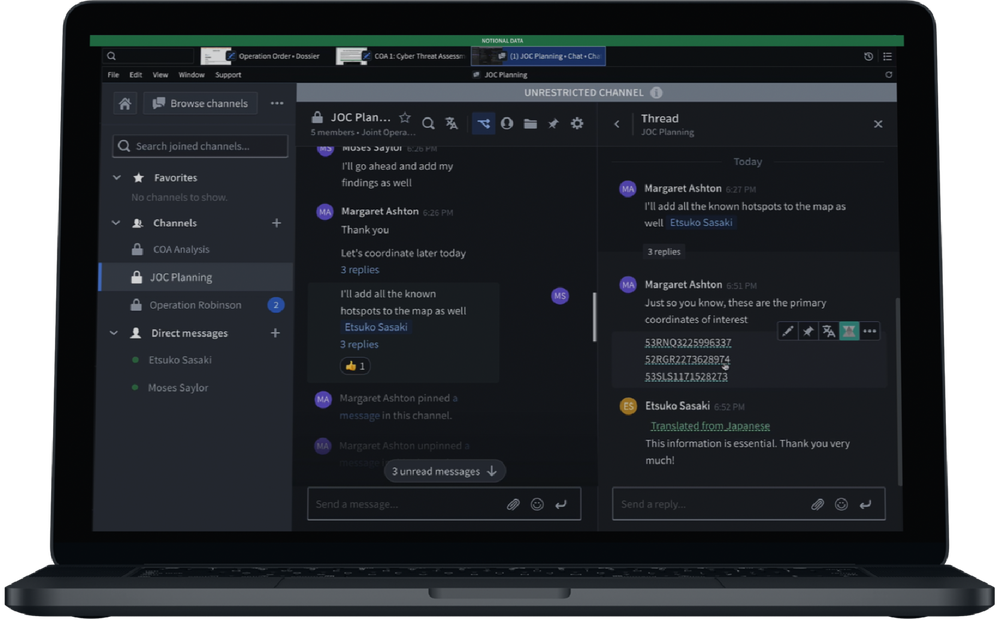This screenshot has height=620, width=1000.
Task: Select the highlighted Threads icon
Action: pyautogui.click(x=483, y=123)
